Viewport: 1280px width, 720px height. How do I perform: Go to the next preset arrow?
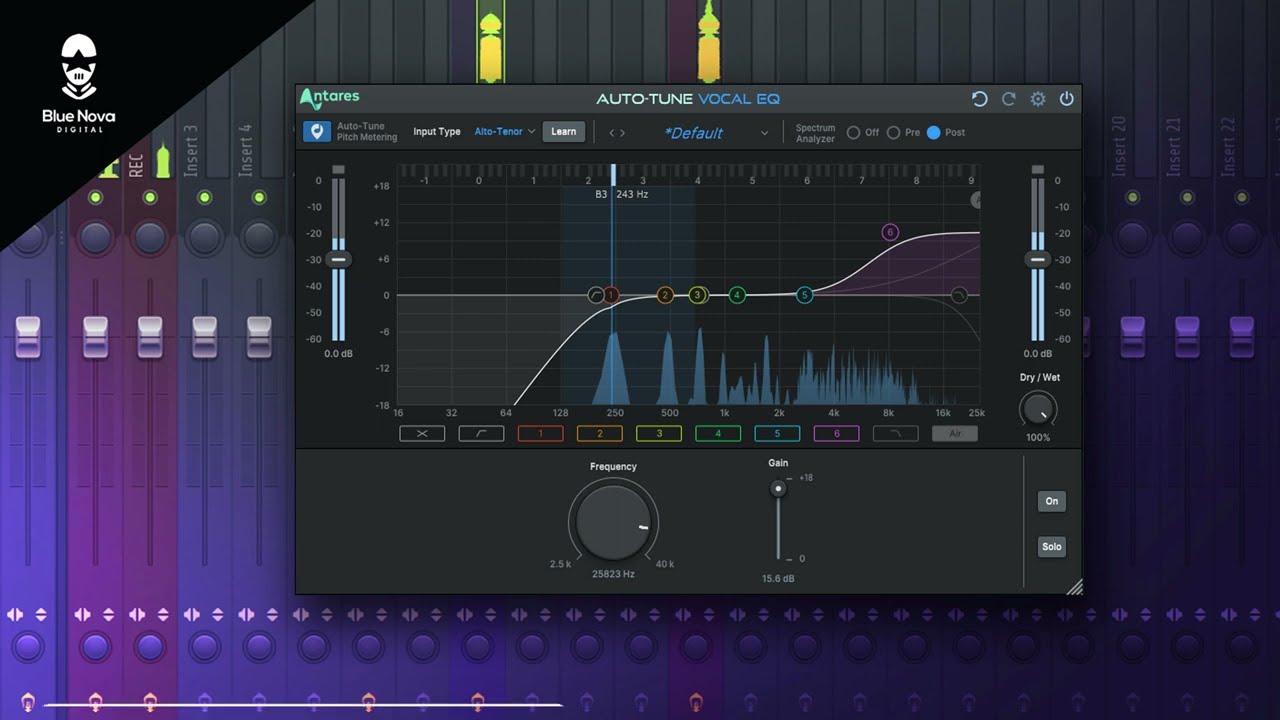[623, 132]
